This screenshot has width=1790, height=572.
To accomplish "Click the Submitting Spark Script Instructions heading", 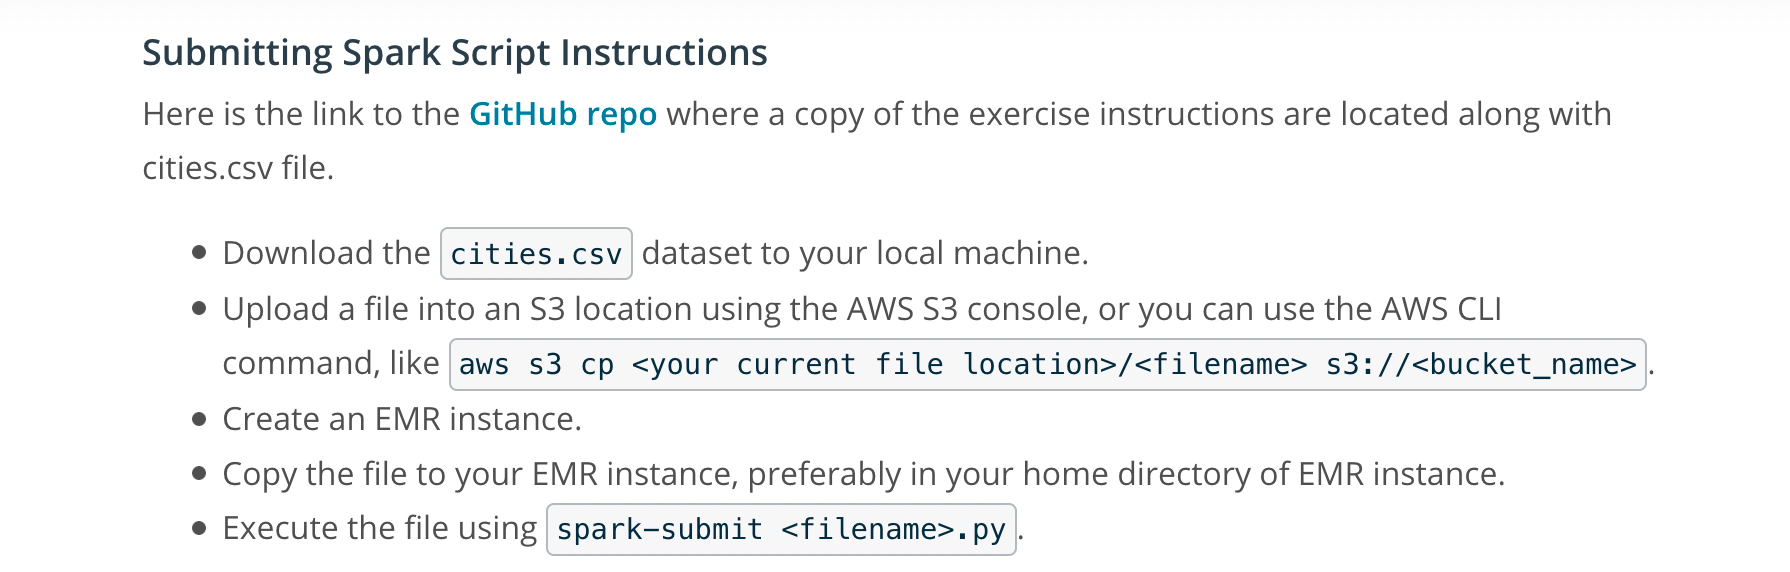I will coord(455,53).
